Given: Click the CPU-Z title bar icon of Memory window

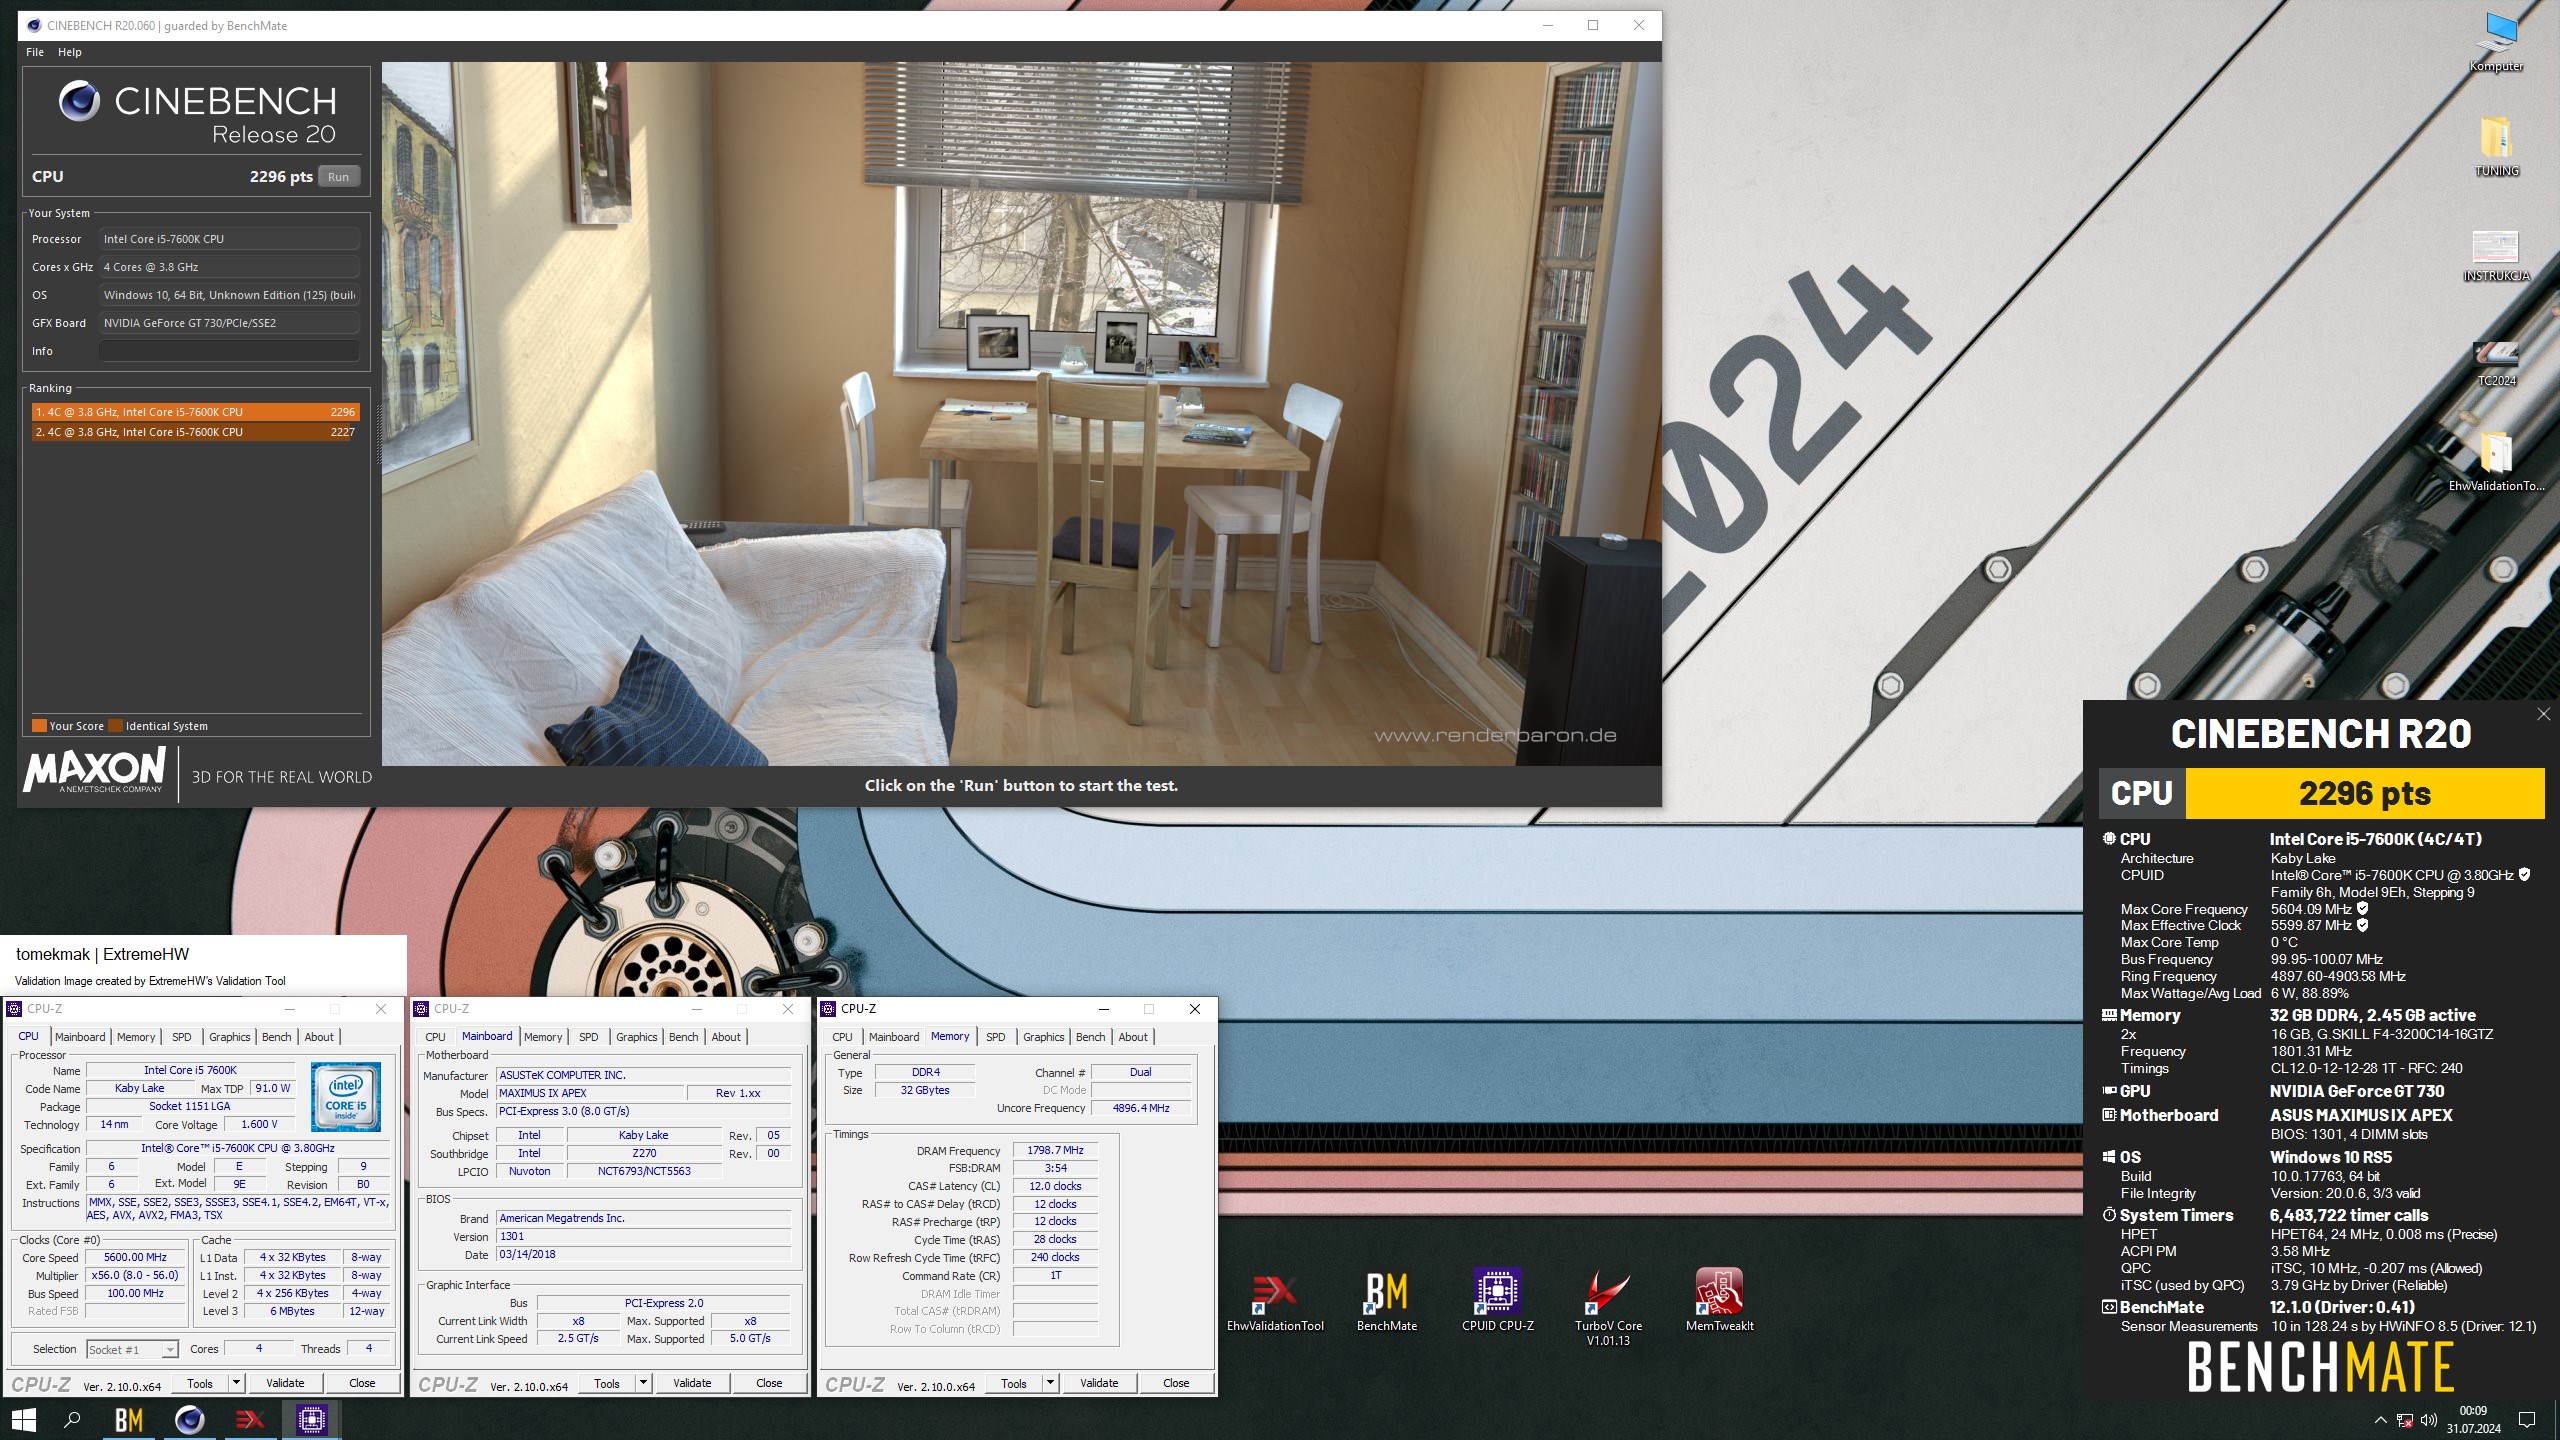Looking at the screenshot, I should coord(828,1009).
